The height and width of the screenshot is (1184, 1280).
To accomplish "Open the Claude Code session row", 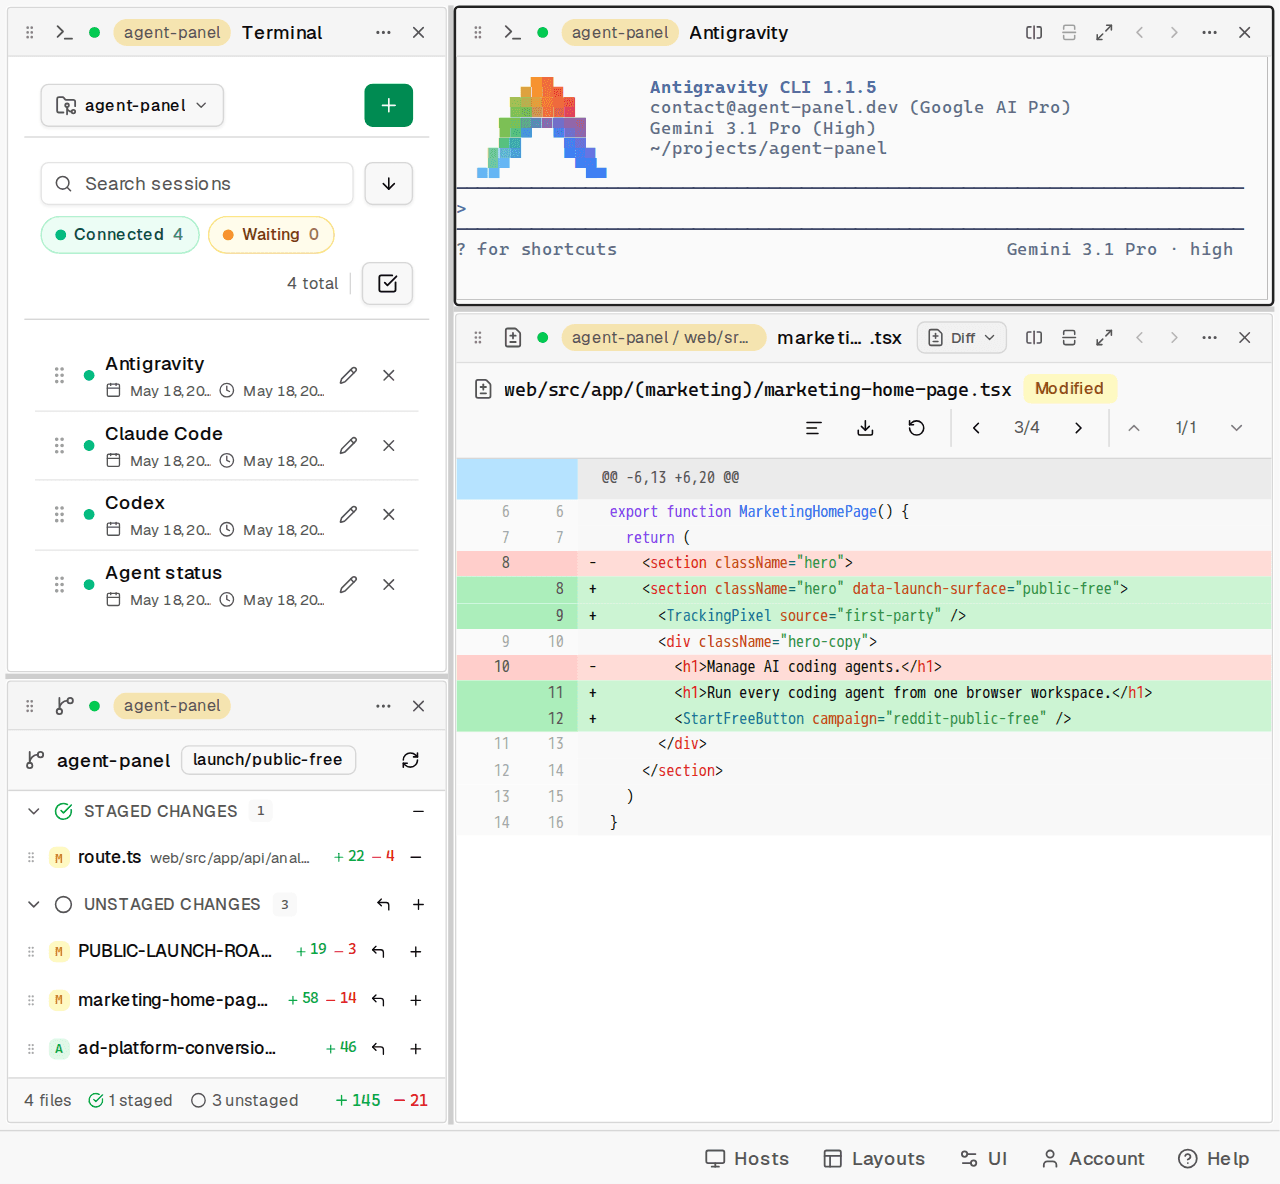I will [x=226, y=446].
